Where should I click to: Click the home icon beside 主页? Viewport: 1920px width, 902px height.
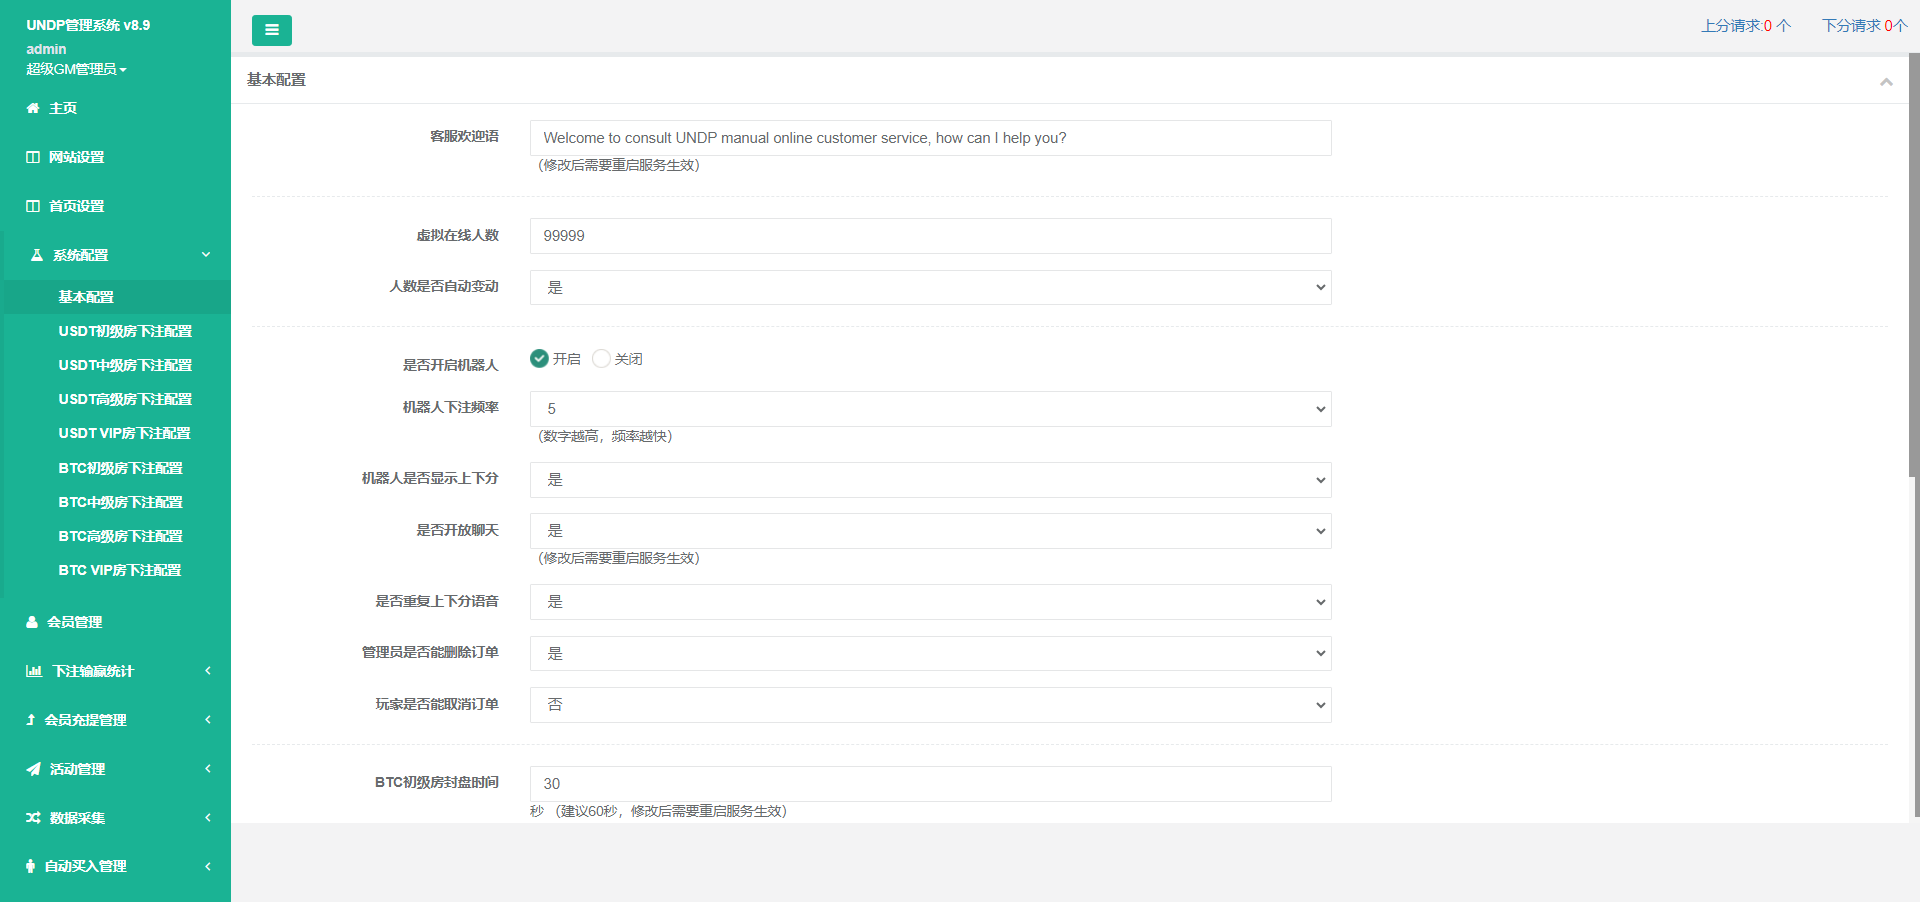(33, 108)
